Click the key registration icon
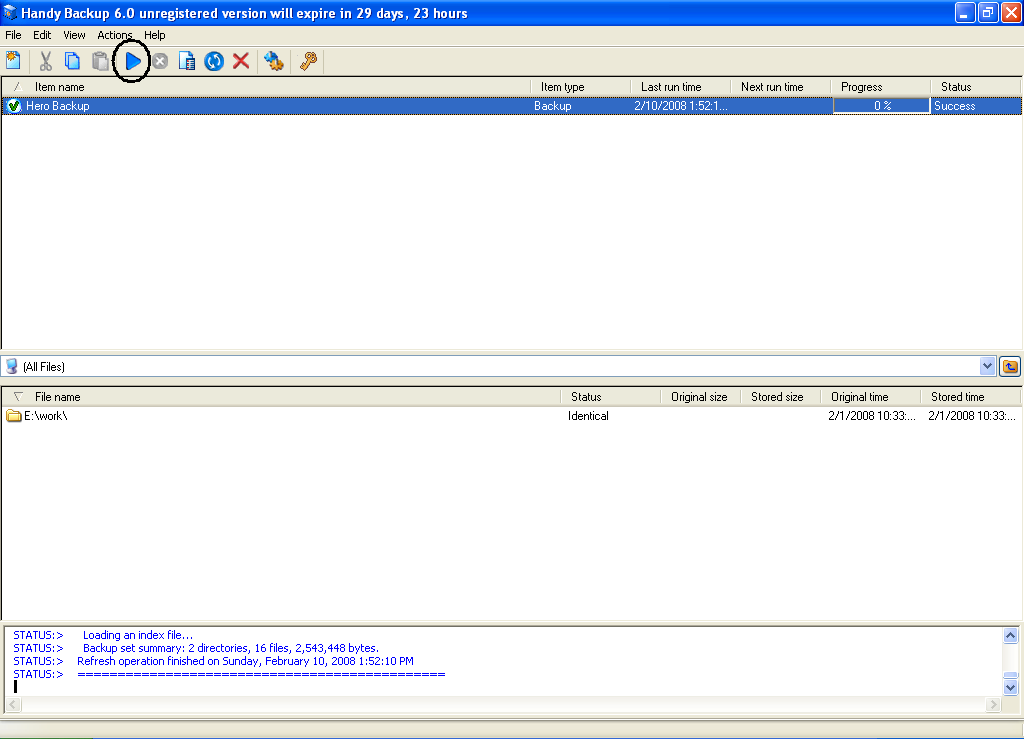This screenshot has height=739, width=1024. coord(308,61)
